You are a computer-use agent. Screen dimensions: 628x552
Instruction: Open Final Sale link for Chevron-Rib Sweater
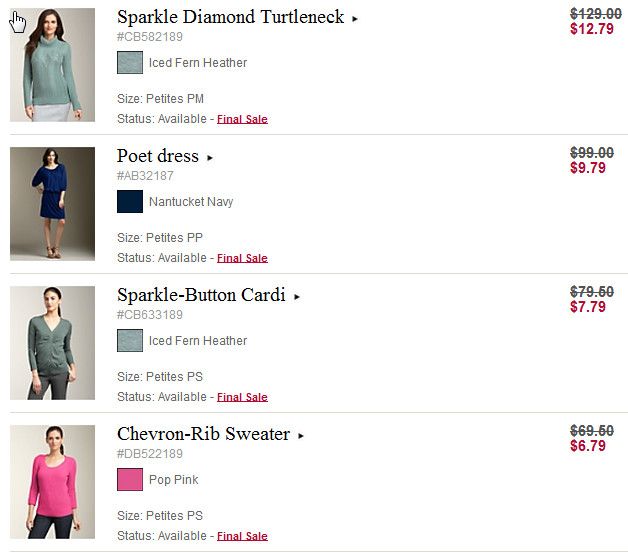pos(242,536)
